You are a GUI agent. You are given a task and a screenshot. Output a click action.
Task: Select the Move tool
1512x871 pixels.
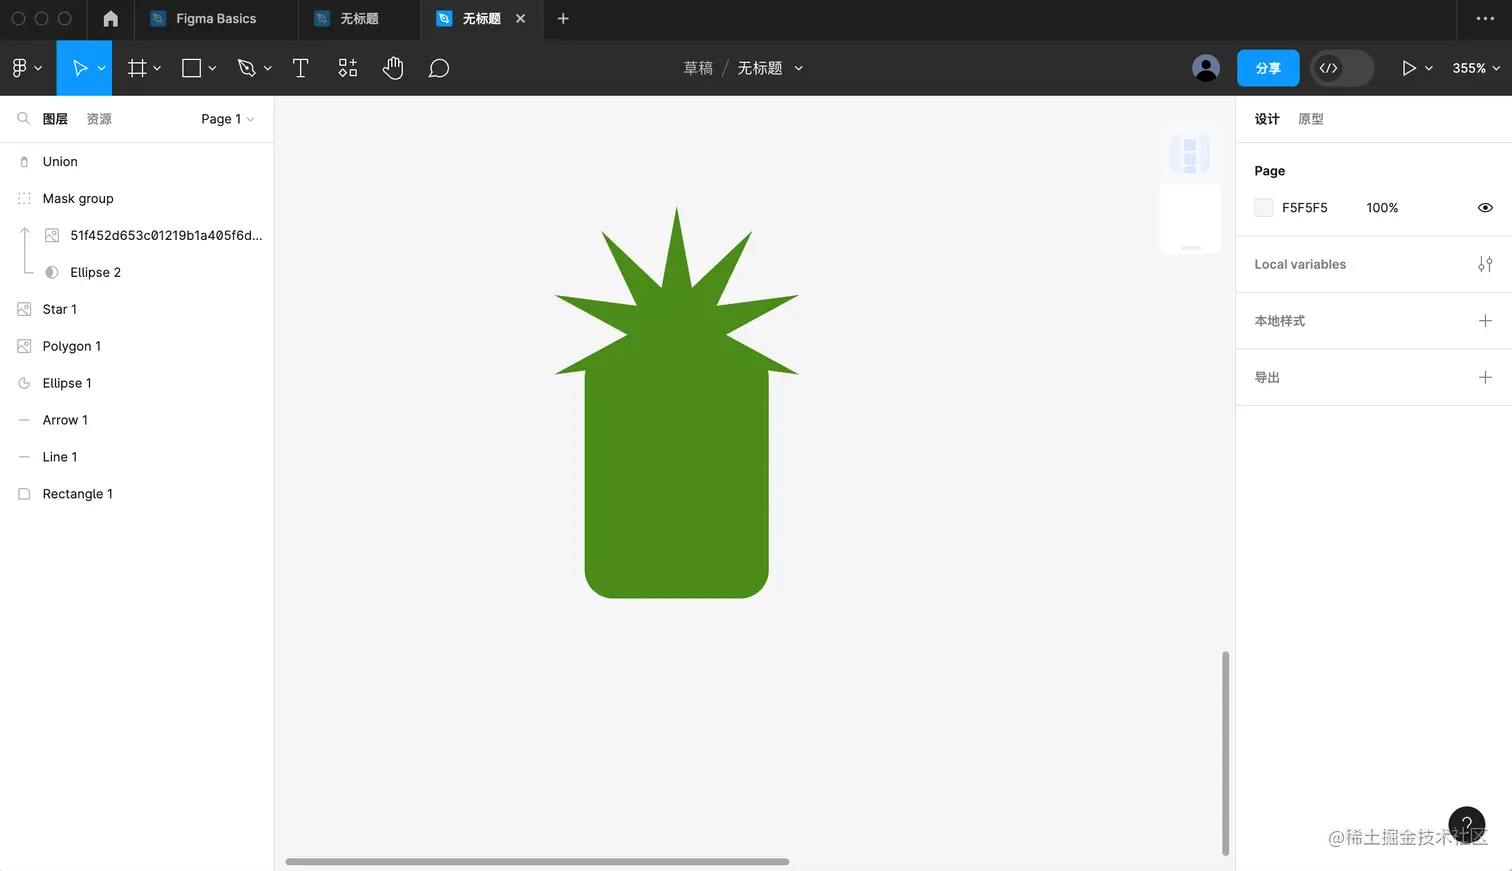80,68
